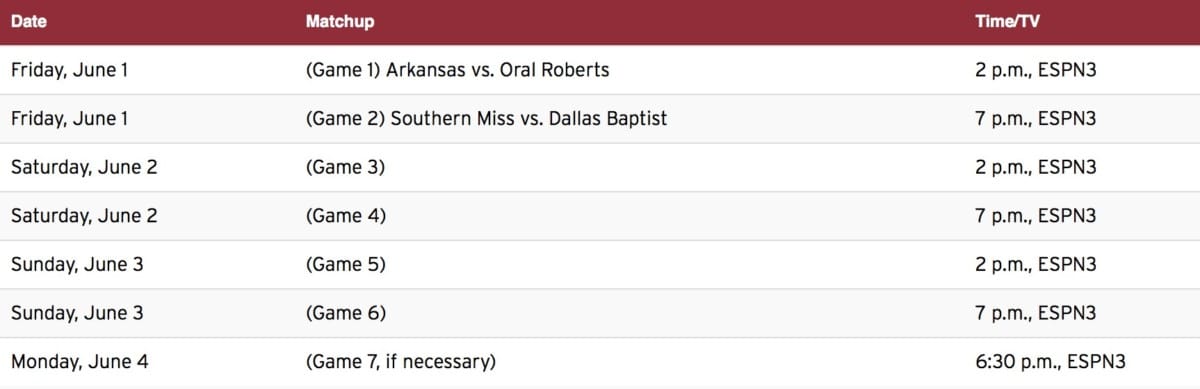Select the Friday date beside Game 2
The width and height of the screenshot is (1200, 389).
69,119
